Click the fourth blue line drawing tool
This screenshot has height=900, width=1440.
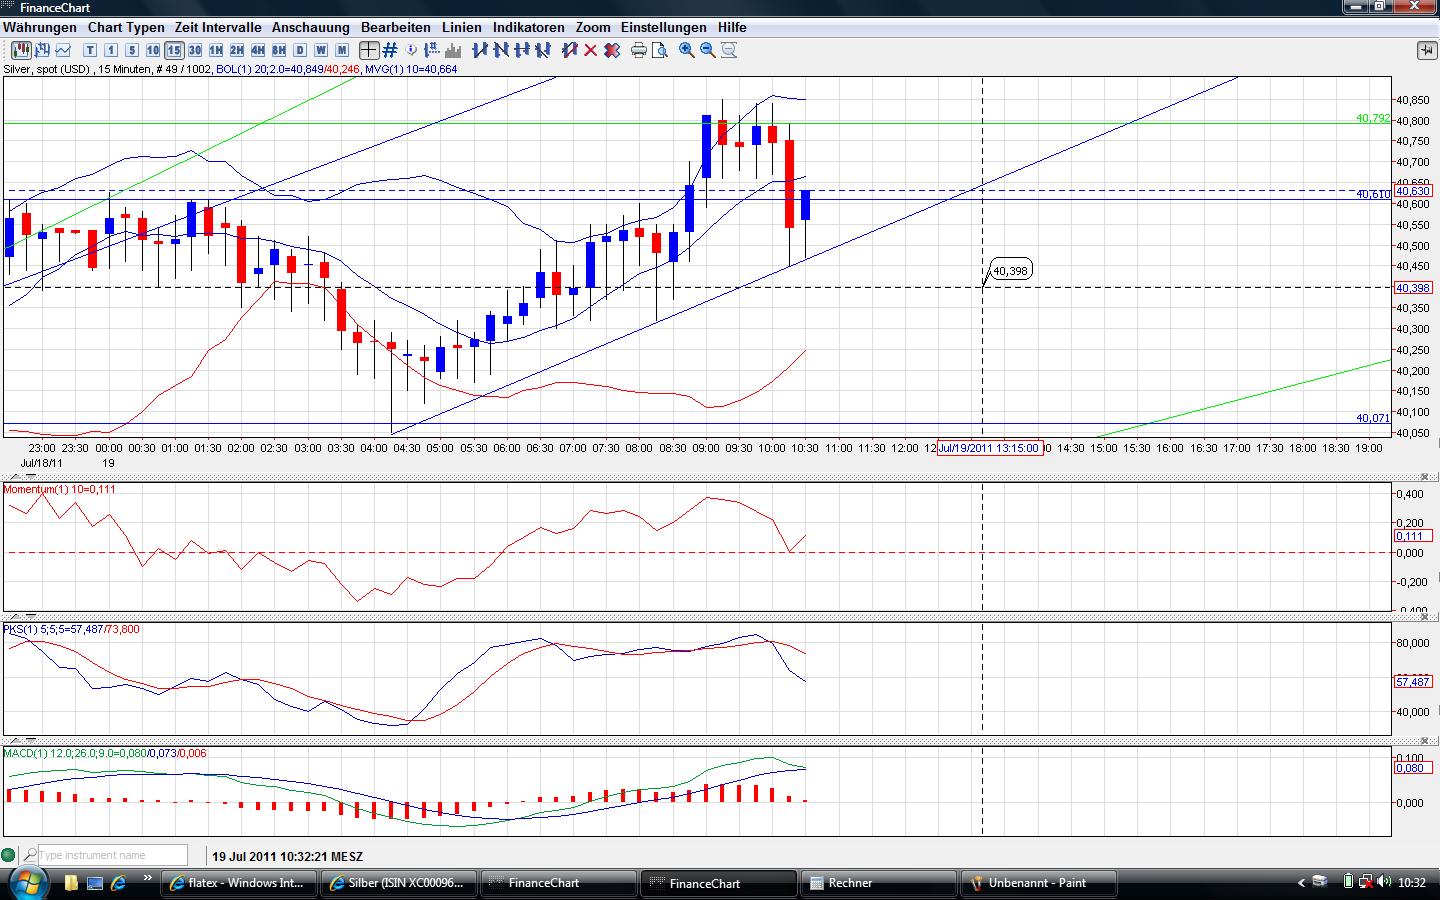(543, 50)
